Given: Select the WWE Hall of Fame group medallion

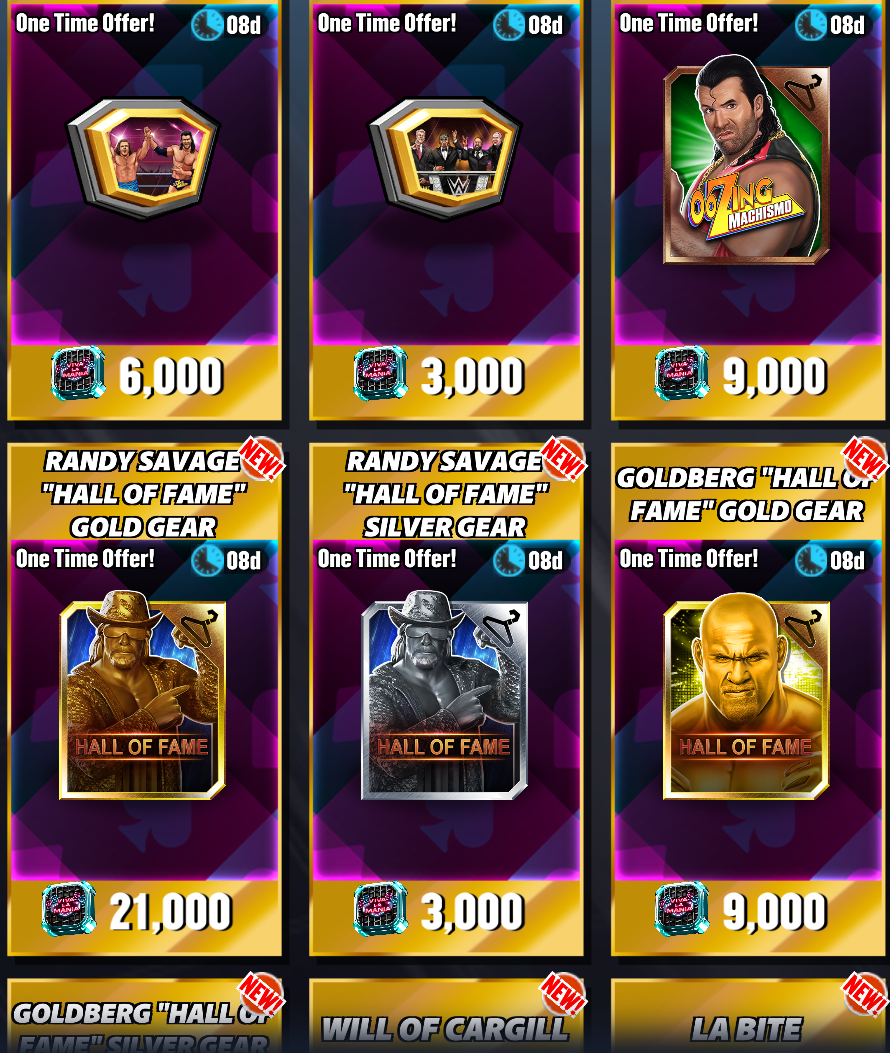Looking at the screenshot, I should 445,158.
